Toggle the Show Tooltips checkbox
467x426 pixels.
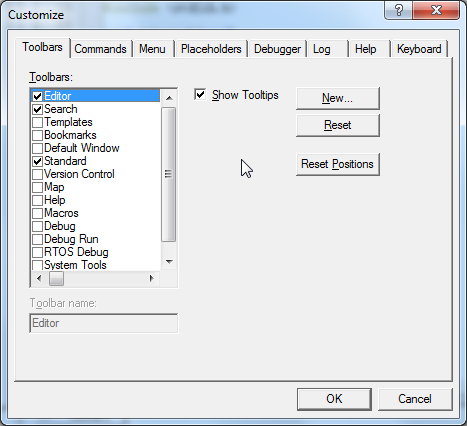(x=200, y=95)
